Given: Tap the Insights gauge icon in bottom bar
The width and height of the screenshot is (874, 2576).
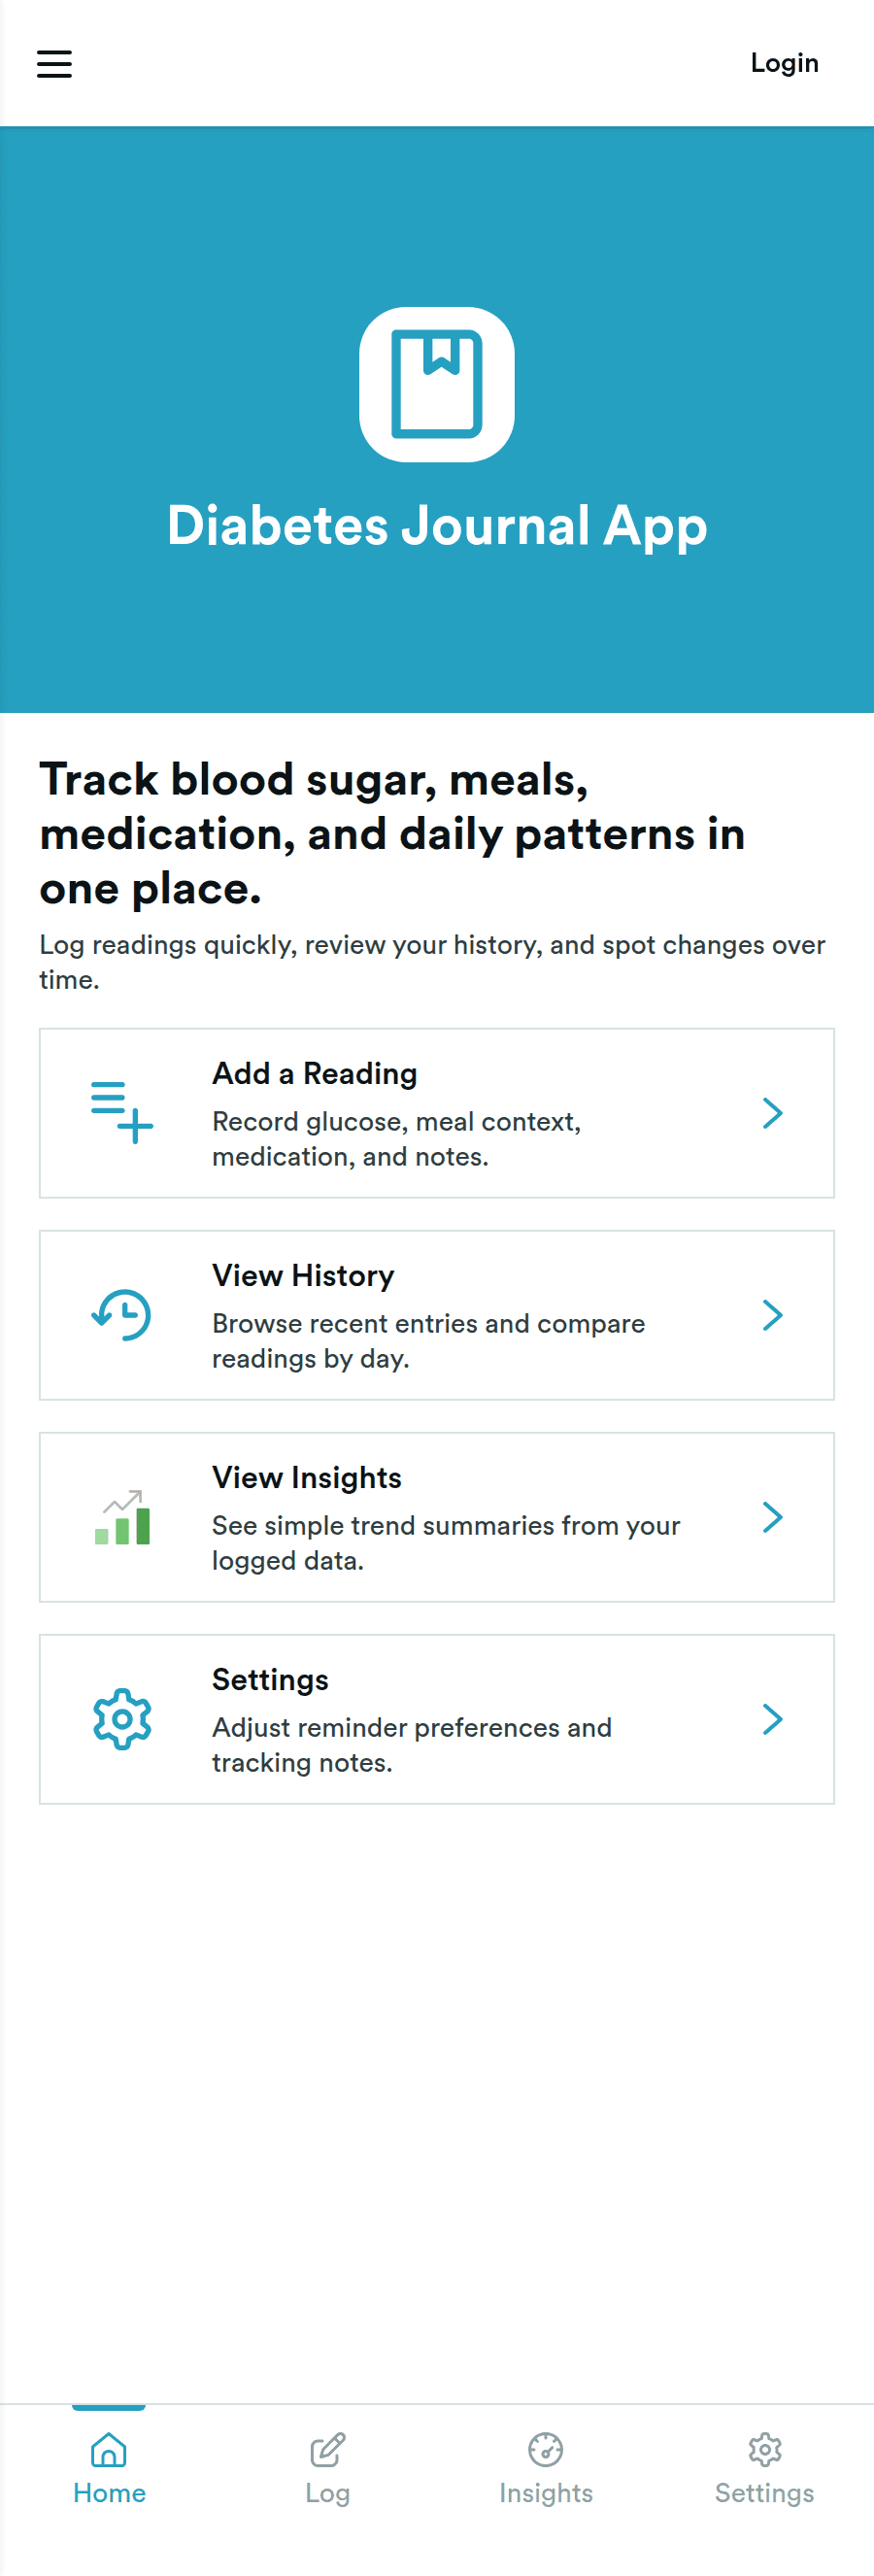Looking at the screenshot, I should [546, 2449].
